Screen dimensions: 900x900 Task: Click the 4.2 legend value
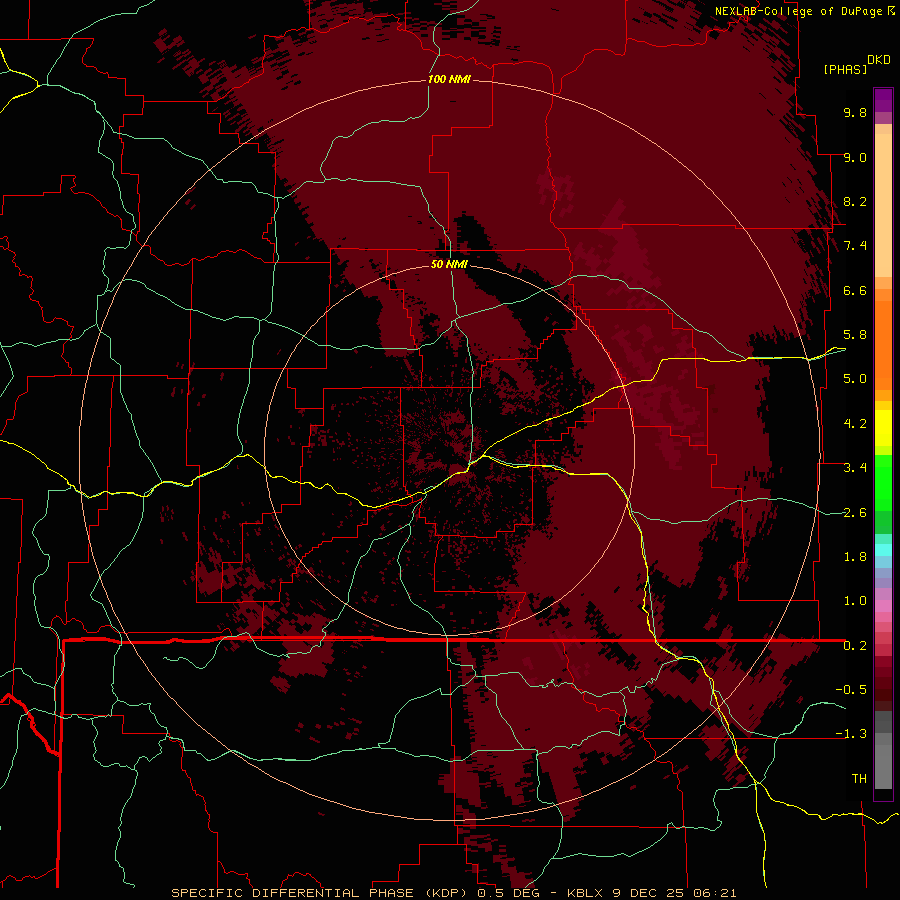coord(855,424)
